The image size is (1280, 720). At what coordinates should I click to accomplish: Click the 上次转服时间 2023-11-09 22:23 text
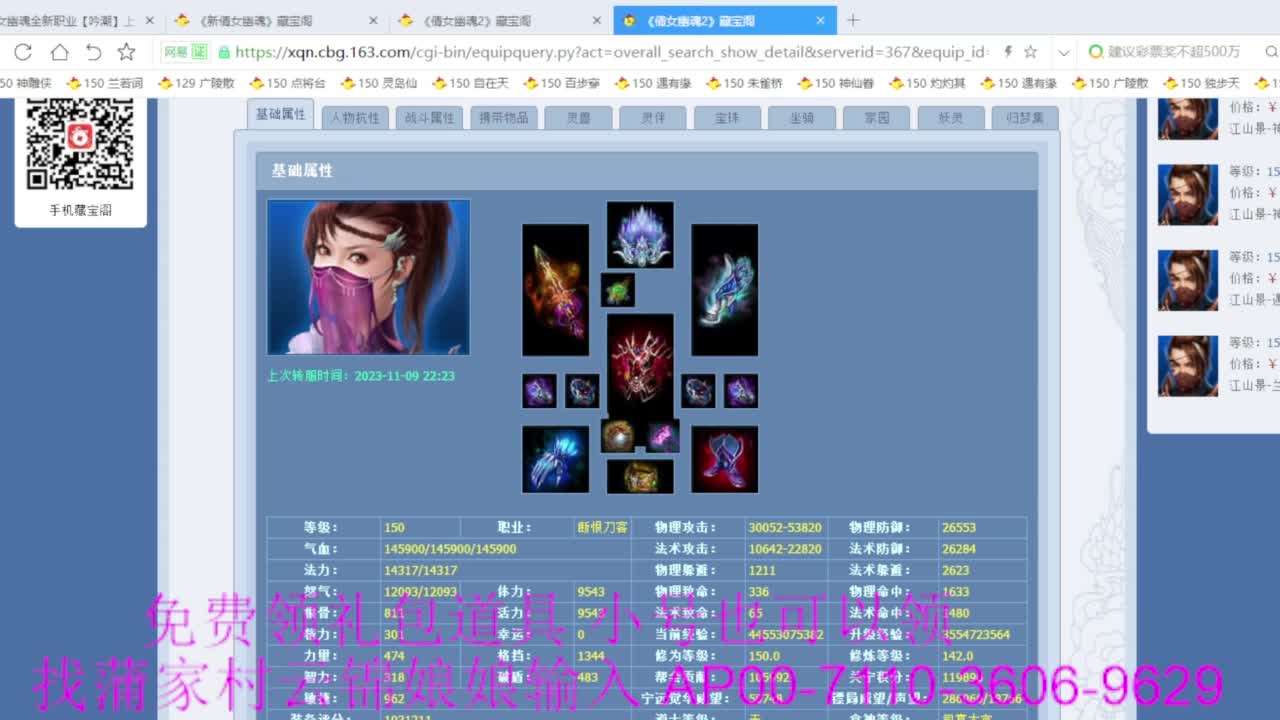(361, 376)
